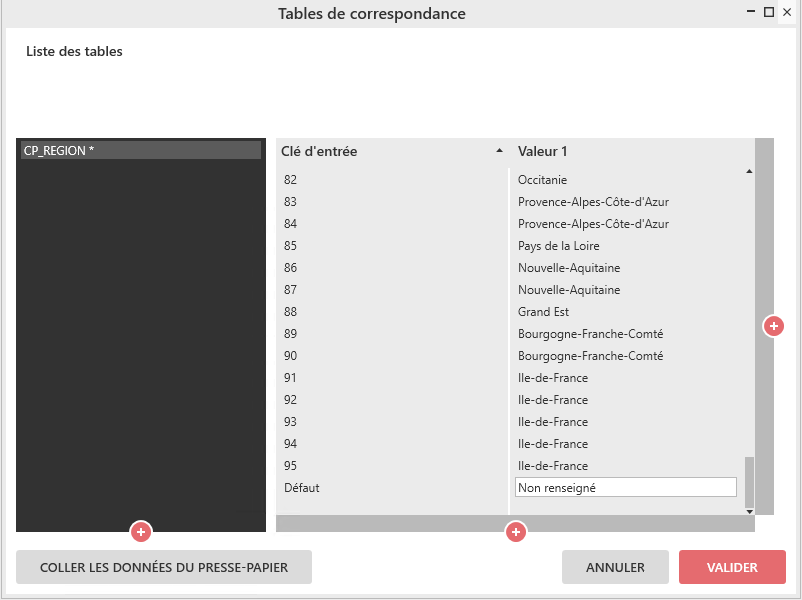Select the Grand Est value cell
The height and width of the screenshot is (600, 802).
point(543,312)
